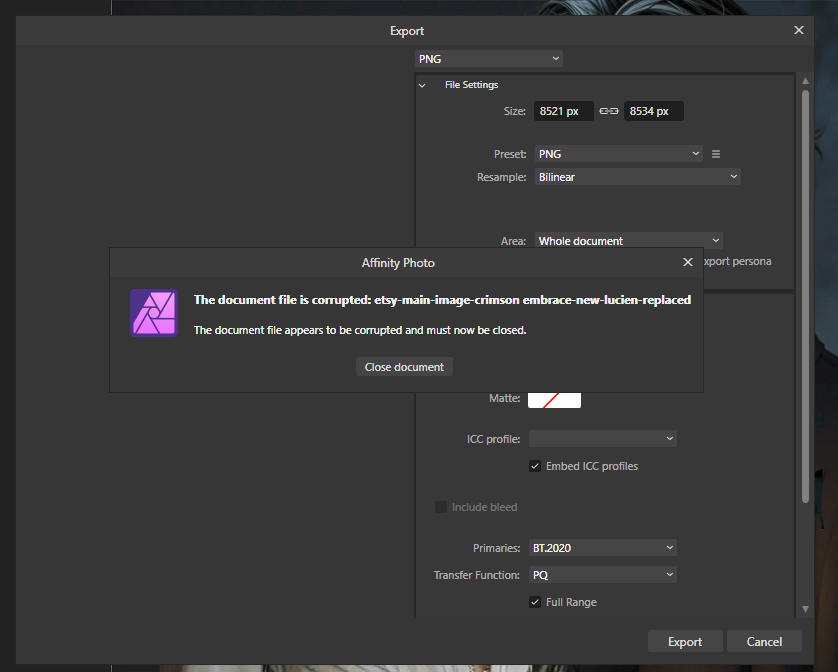Open the Transfer Function PQ dropdown

[603, 575]
